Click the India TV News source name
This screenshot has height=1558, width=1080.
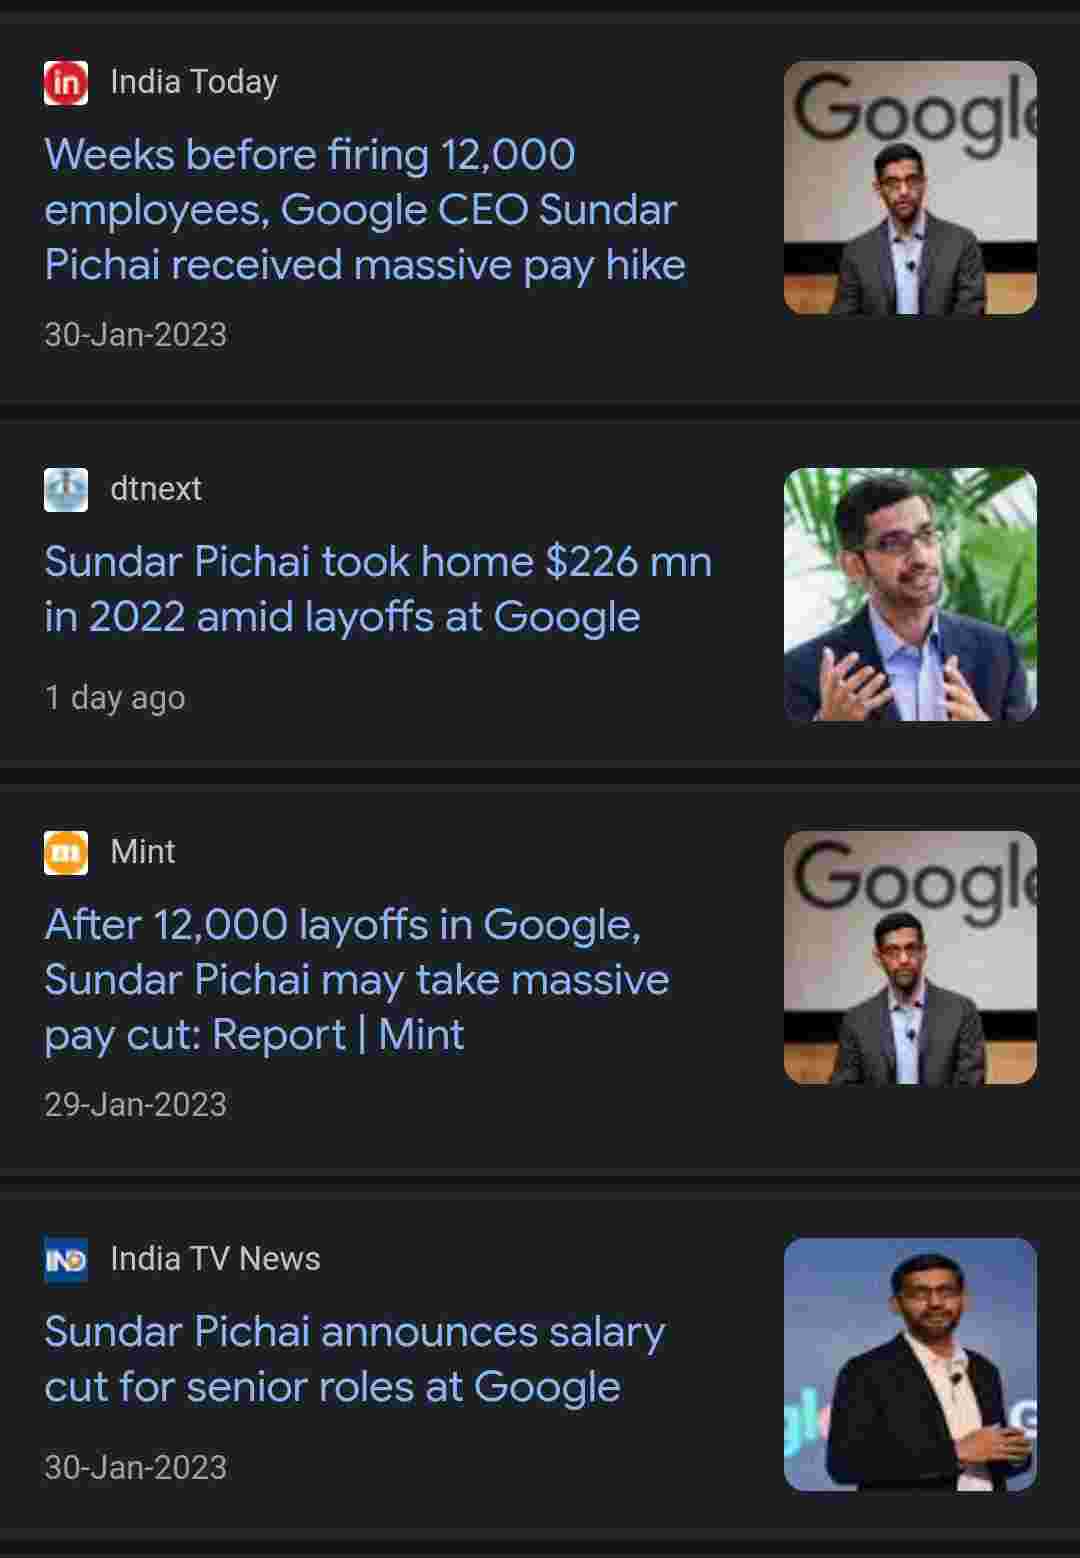click(215, 1259)
